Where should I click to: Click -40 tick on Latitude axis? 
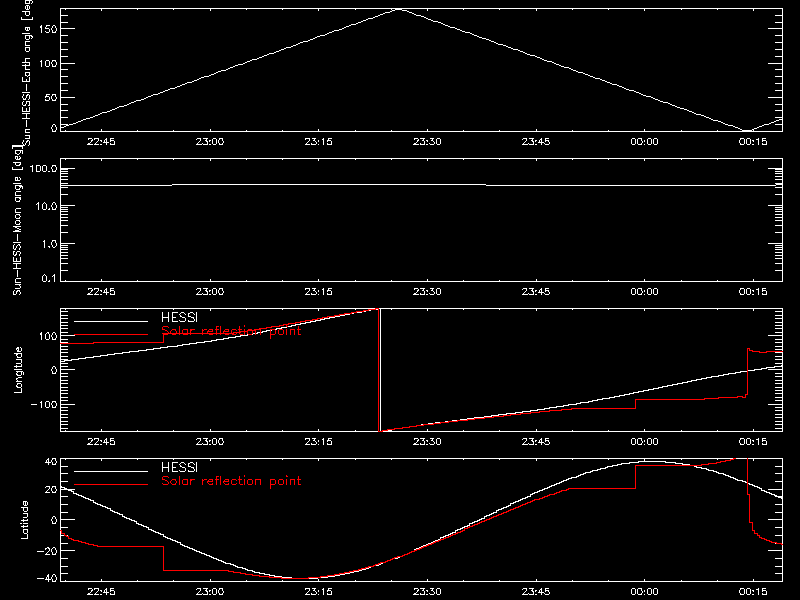[47, 578]
